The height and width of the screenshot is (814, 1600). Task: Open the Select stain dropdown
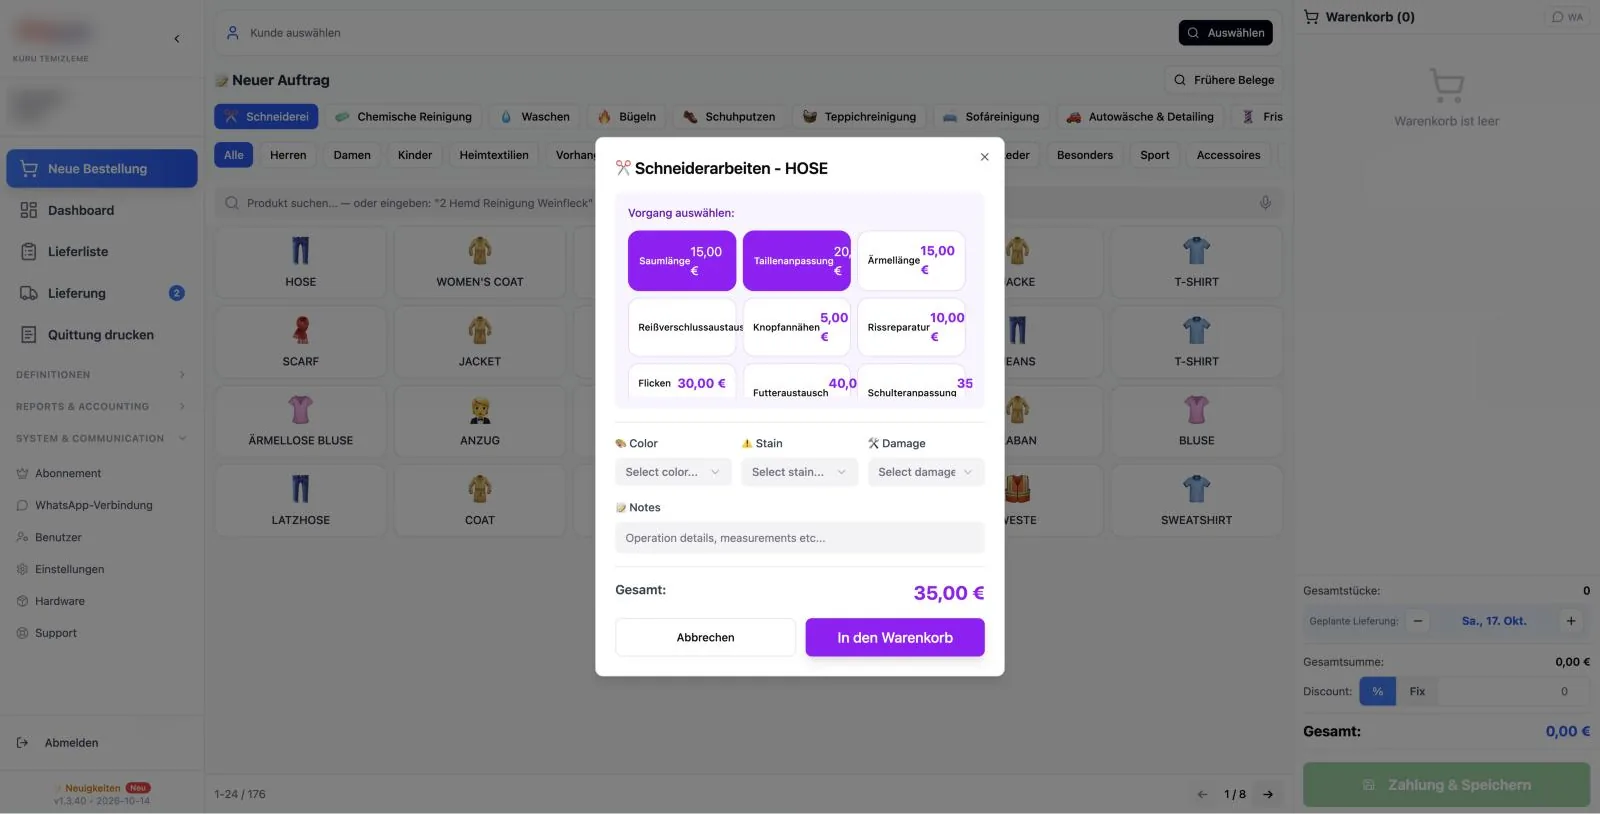(799, 472)
